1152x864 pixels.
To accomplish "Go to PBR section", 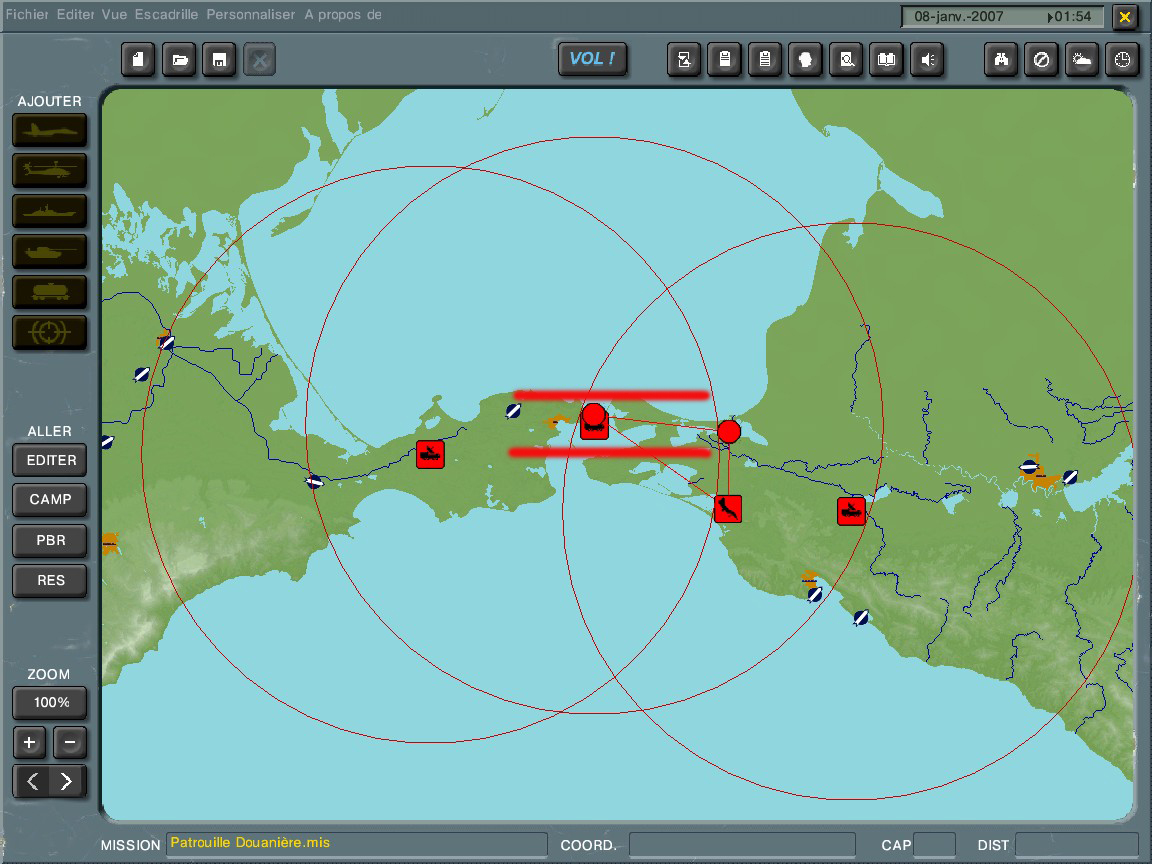I will pos(50,541).
